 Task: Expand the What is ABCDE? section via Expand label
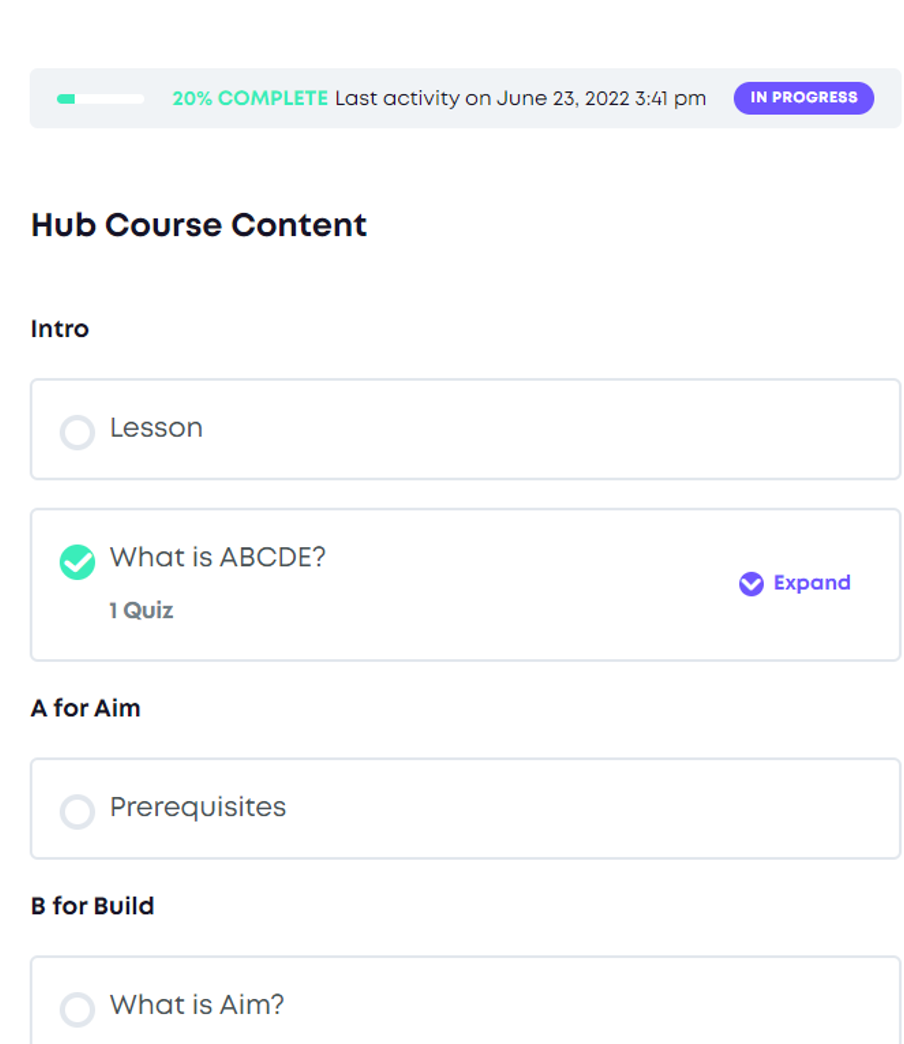[811, 583]
